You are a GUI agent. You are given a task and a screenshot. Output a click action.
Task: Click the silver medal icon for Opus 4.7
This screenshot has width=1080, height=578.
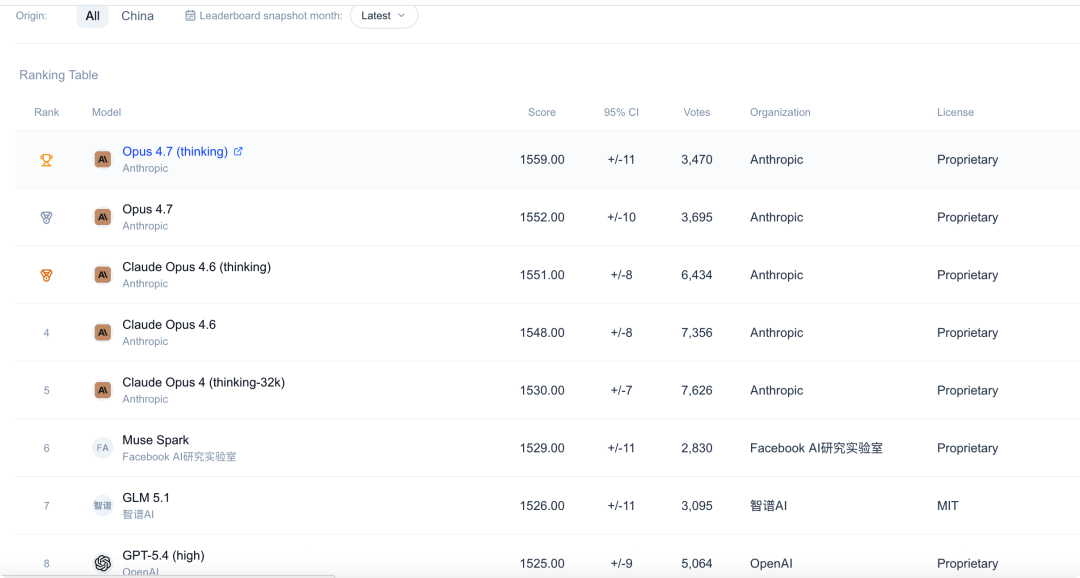[46, 218]
